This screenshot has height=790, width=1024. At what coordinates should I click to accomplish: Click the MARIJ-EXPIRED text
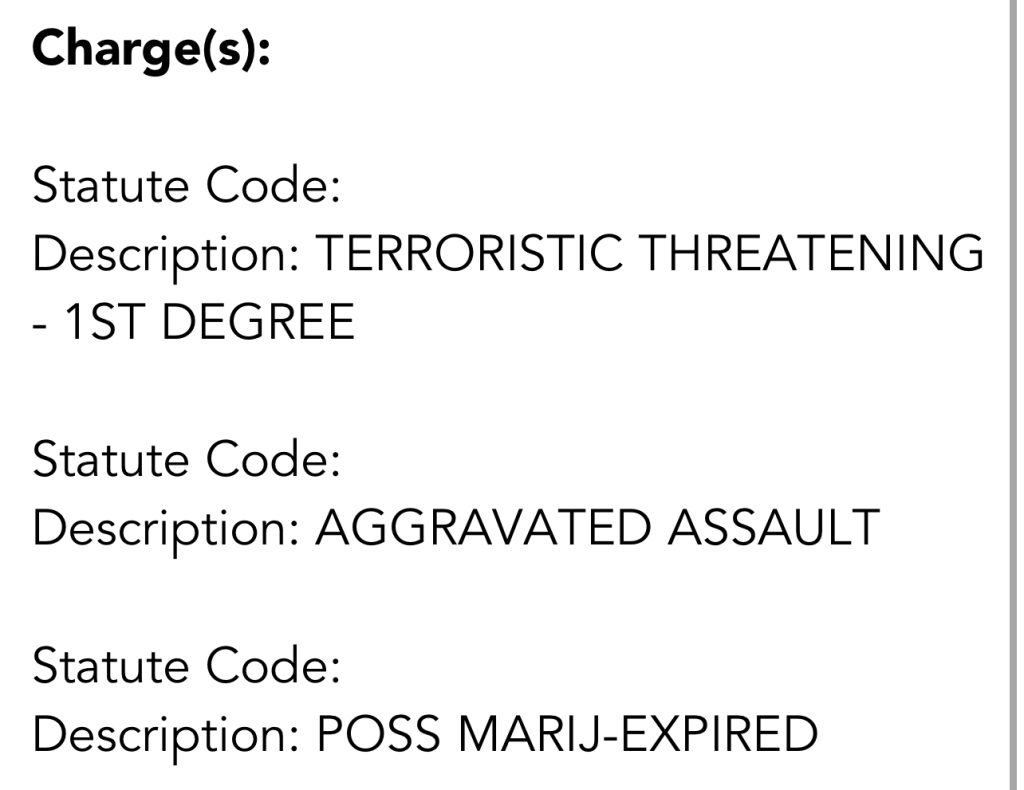click(x=637, y=735)
